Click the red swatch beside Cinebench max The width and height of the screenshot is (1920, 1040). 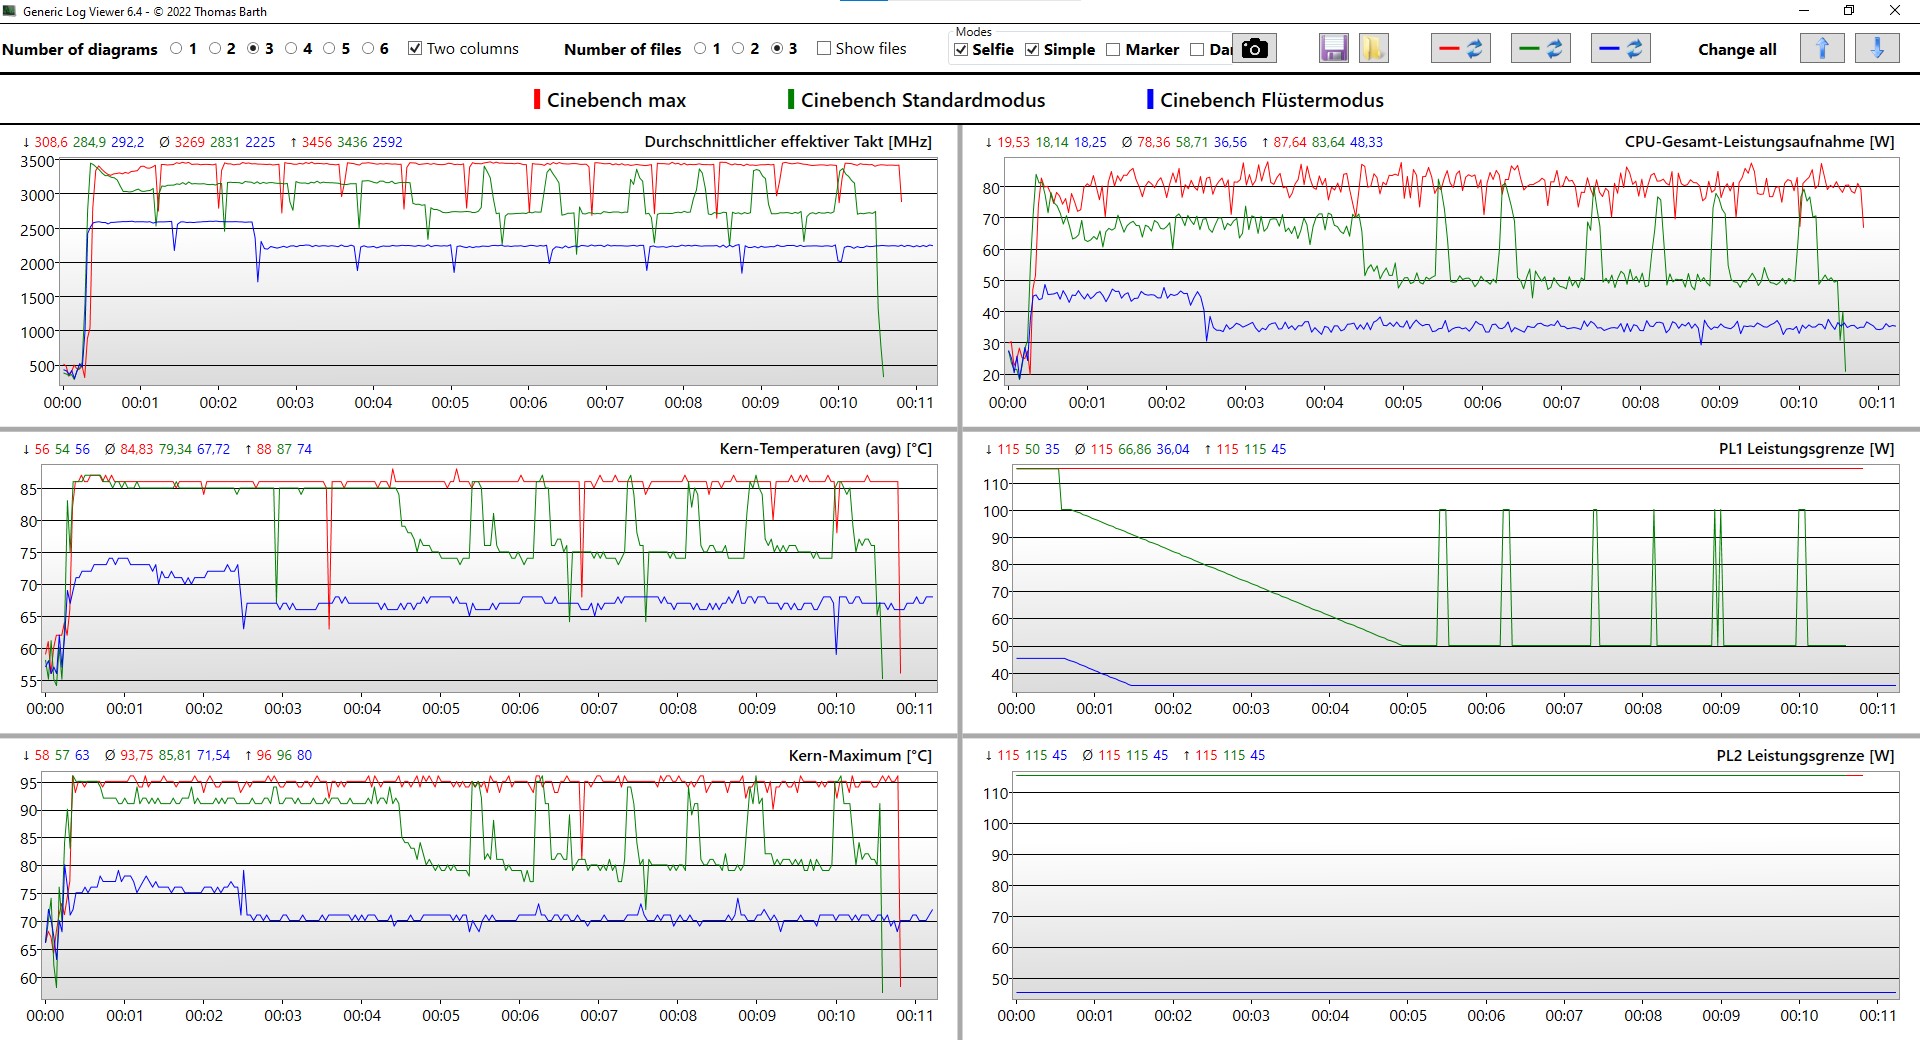537,99
